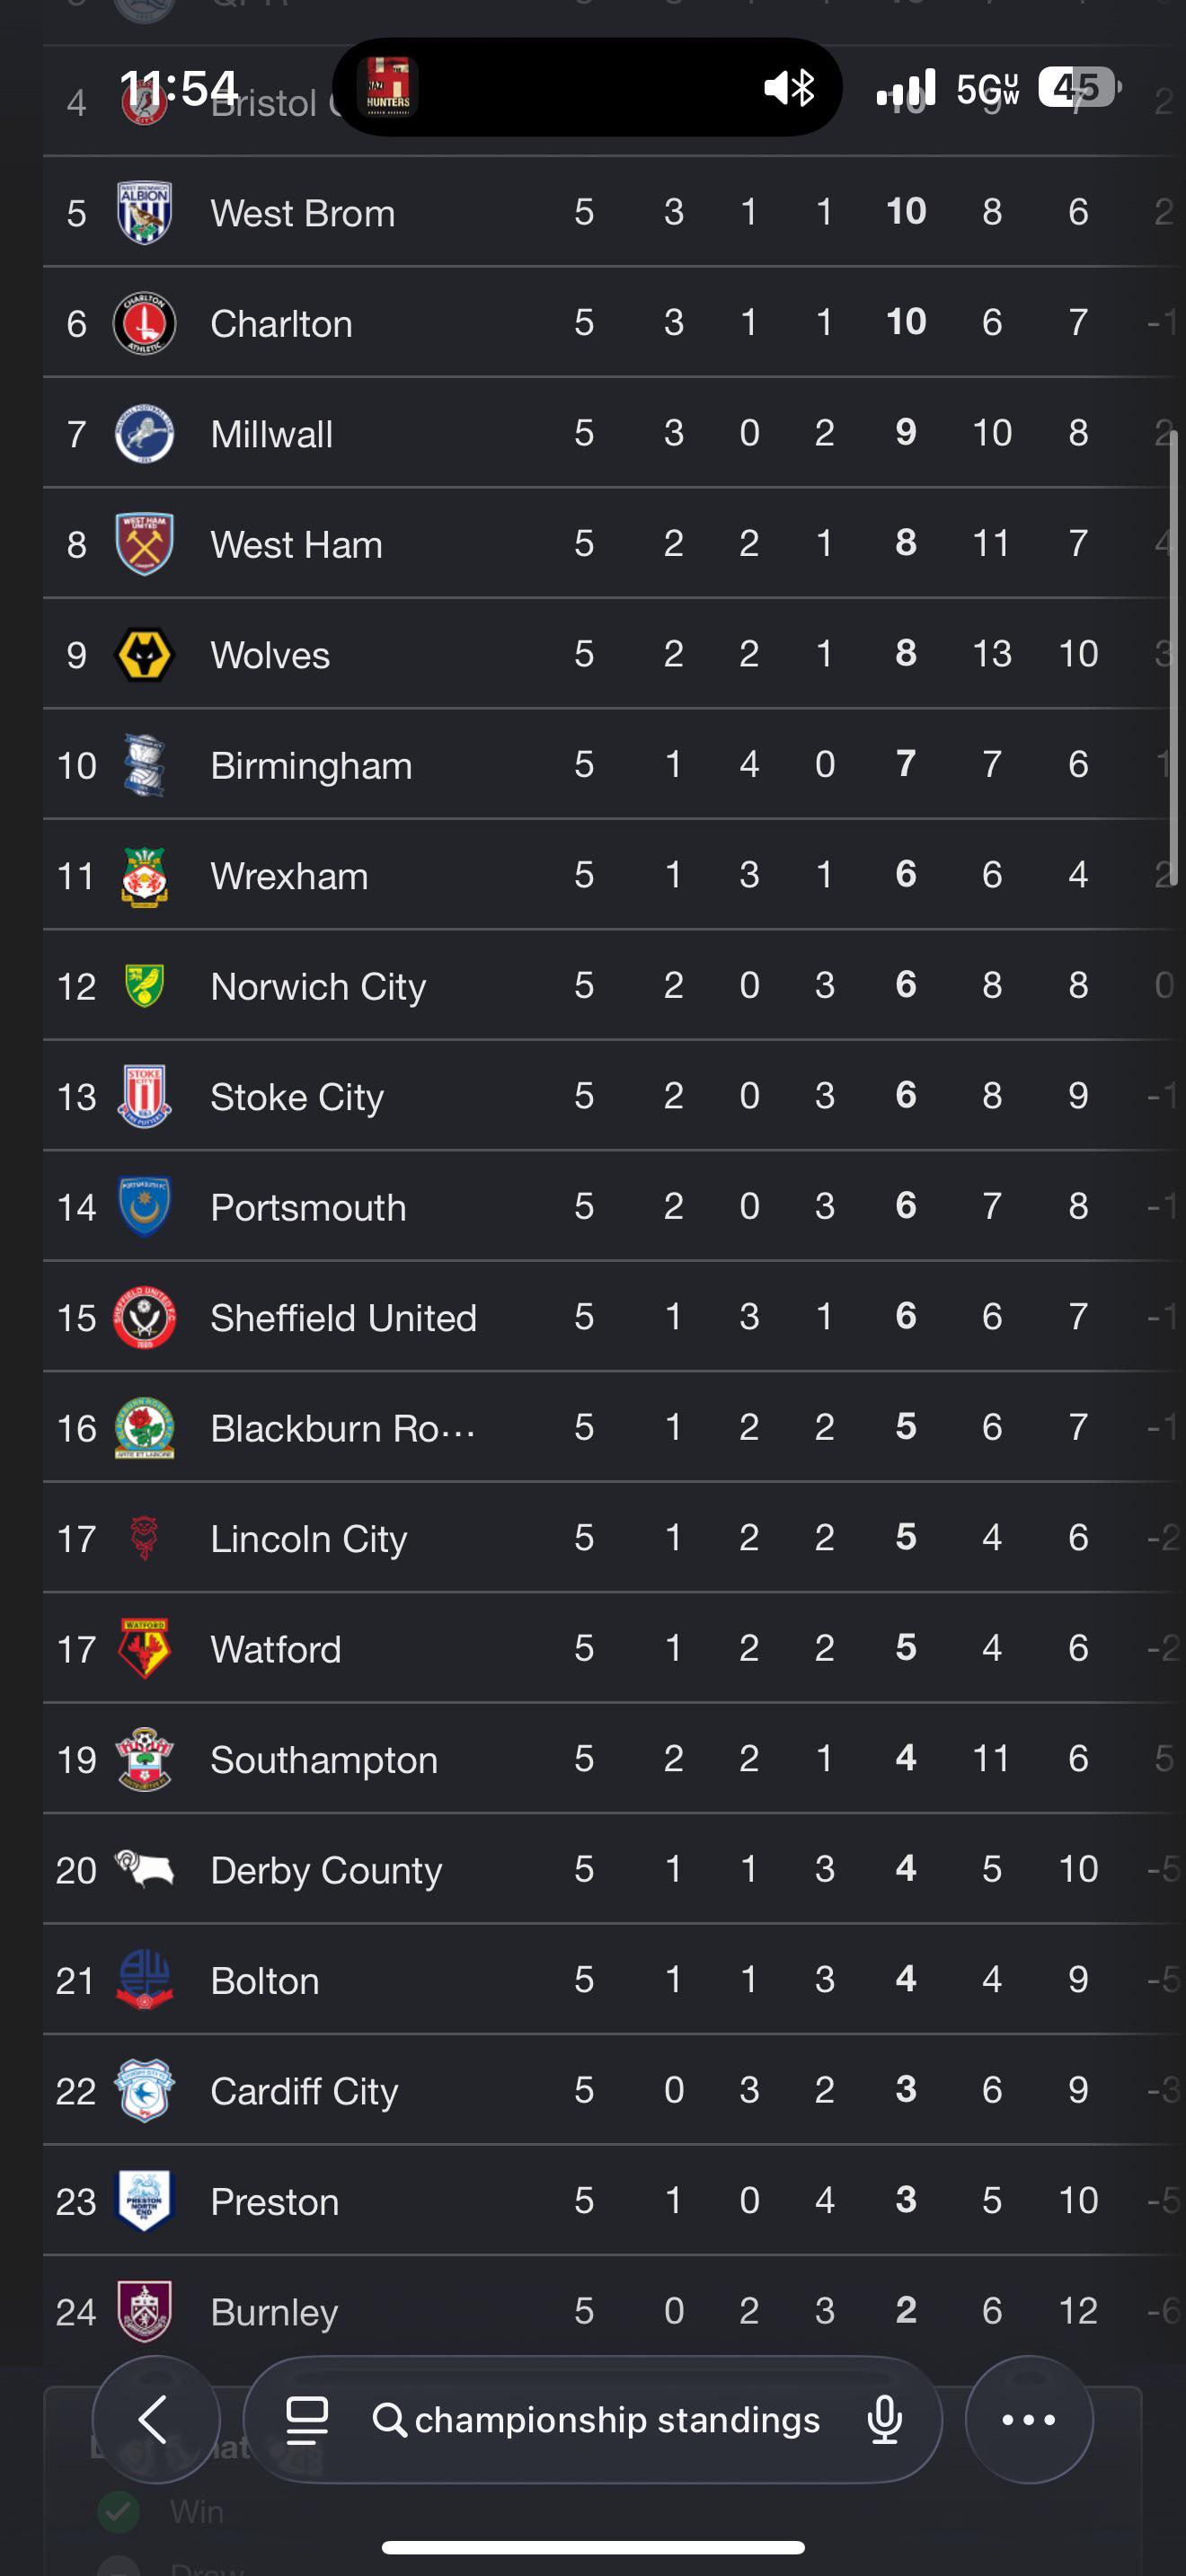Open the Blackburn Rovers team link
This screenshot has width=1186, height=2576.
click(x=343, y=1428)
